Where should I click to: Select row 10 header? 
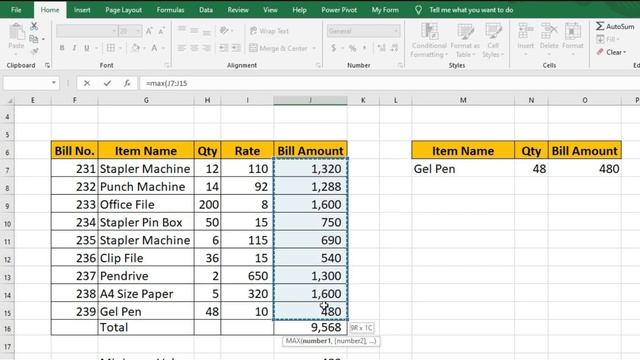click(x=7, y=223)
